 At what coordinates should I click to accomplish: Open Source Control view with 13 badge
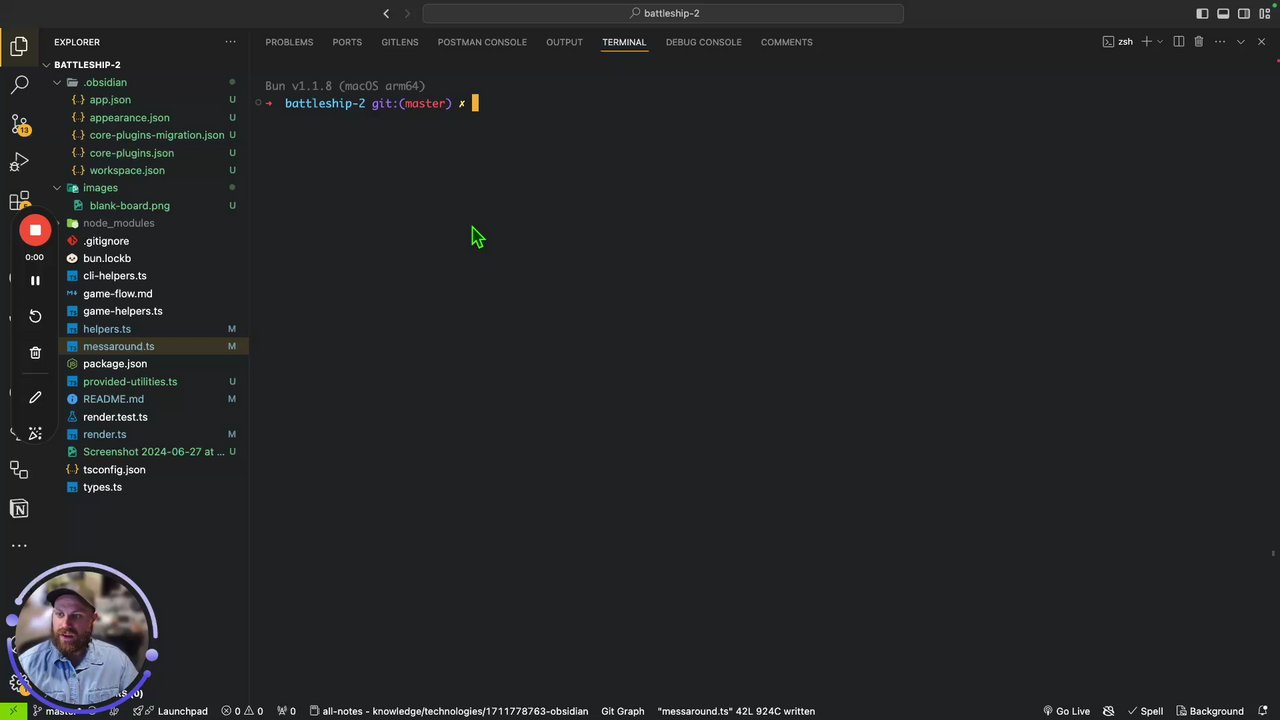[19, 124]
